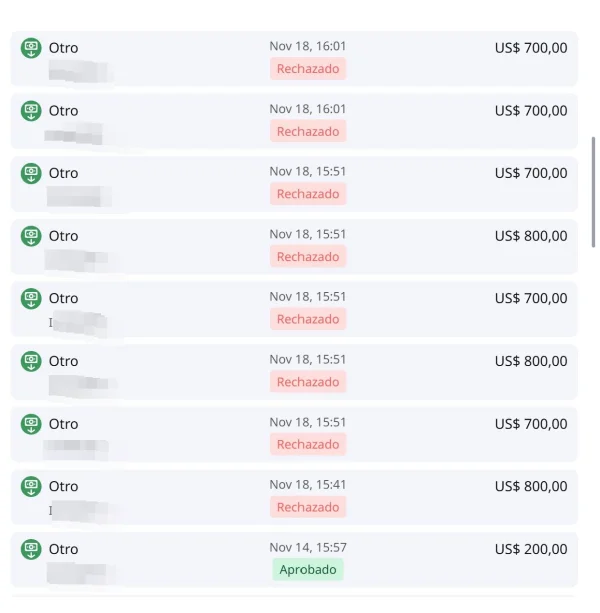Click the Rechazado badge in the topmost row
Image resolution: width=600 pixels, height=613 pixels.
307,69
